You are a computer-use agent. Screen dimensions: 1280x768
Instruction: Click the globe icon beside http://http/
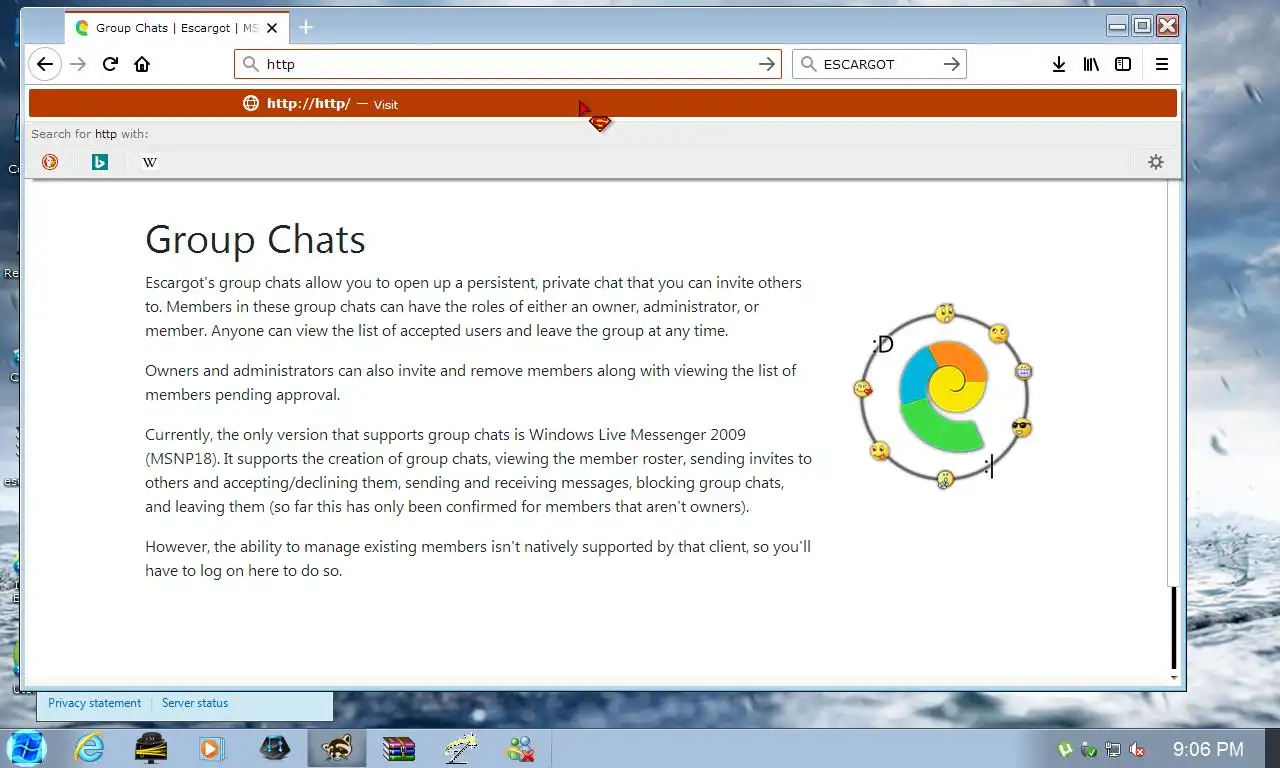[251, 103]
